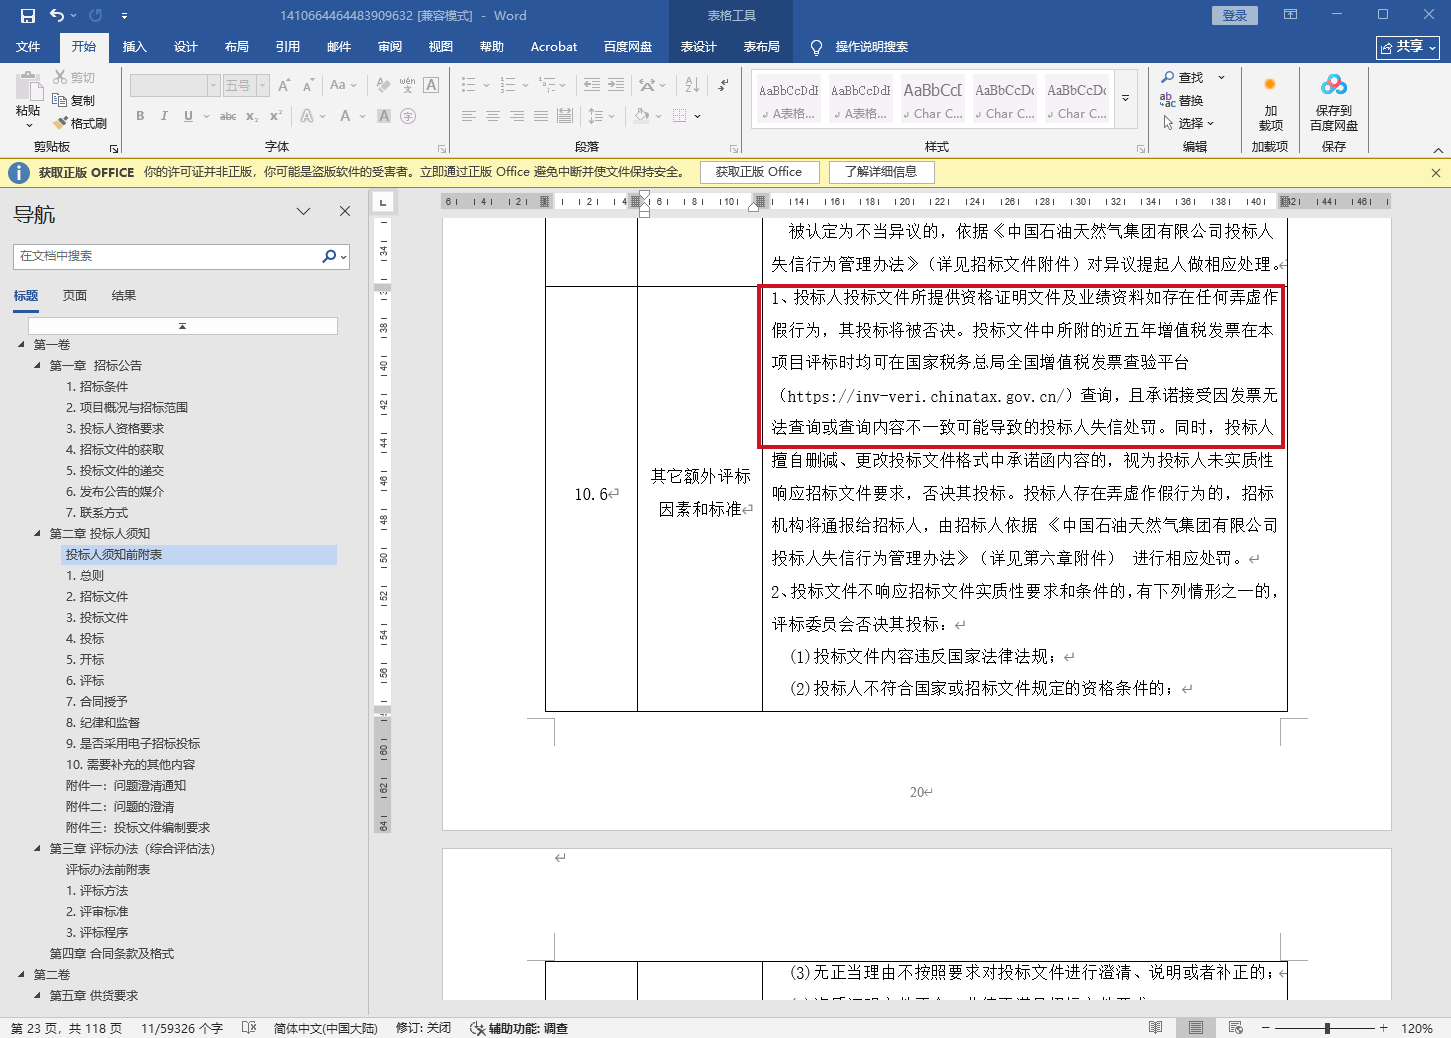The width and height of the screenshot is (1451, 1038).
Task: Increase the paragraph indent
Action: (616, 85)
